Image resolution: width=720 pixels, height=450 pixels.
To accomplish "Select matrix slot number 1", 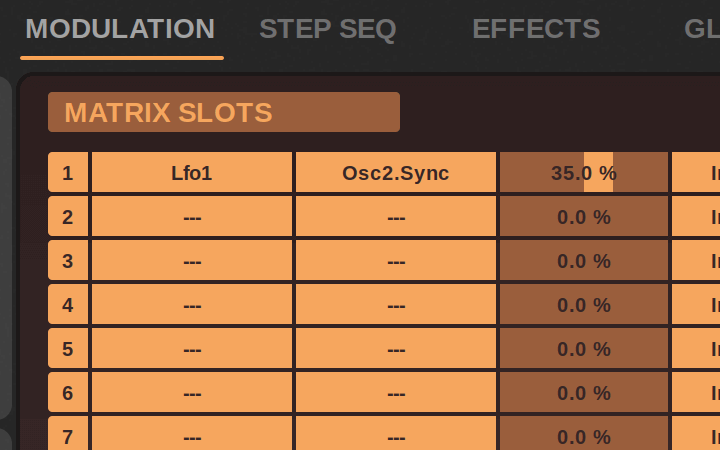I will pyautogui.click(x=68, y=173).
